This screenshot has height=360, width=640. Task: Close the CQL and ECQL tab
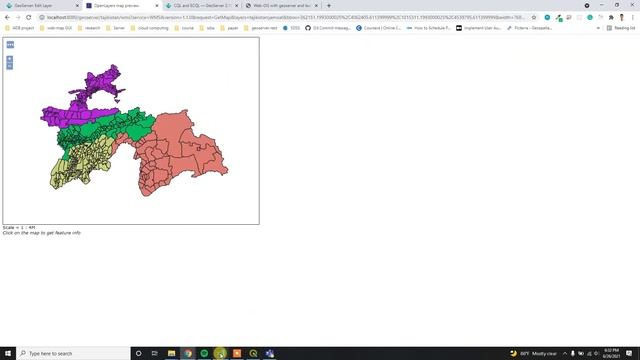[x=237, y=6]
